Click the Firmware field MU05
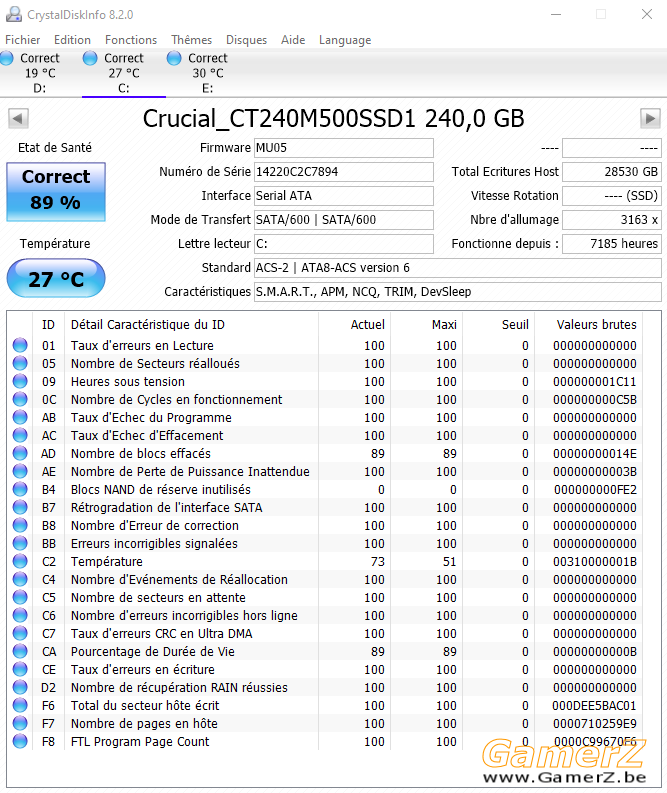The width and height of the screenshot is (667, 793). (x=343, y=148)
